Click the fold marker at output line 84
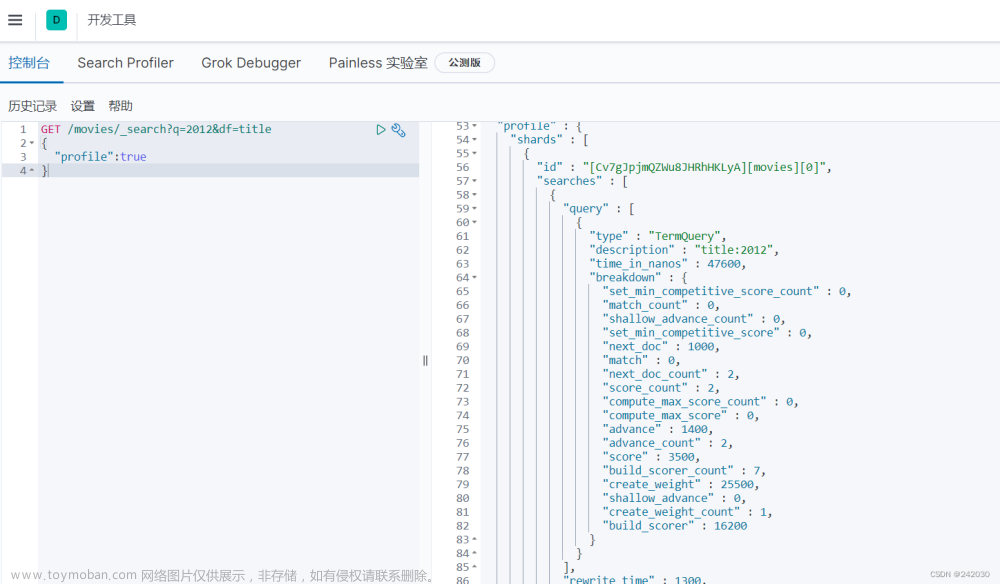The width and height of the screenshot is (1000, 584). tap(474, 554)
